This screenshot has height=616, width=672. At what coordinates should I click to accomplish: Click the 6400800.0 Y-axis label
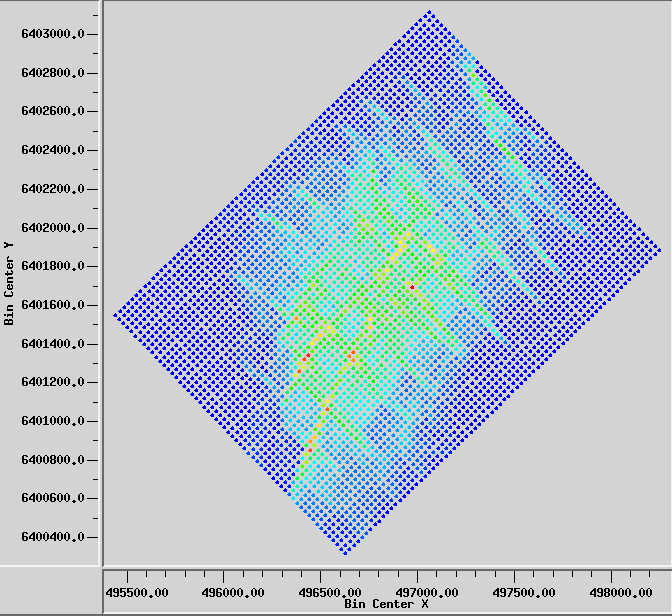tap(52, 460)
